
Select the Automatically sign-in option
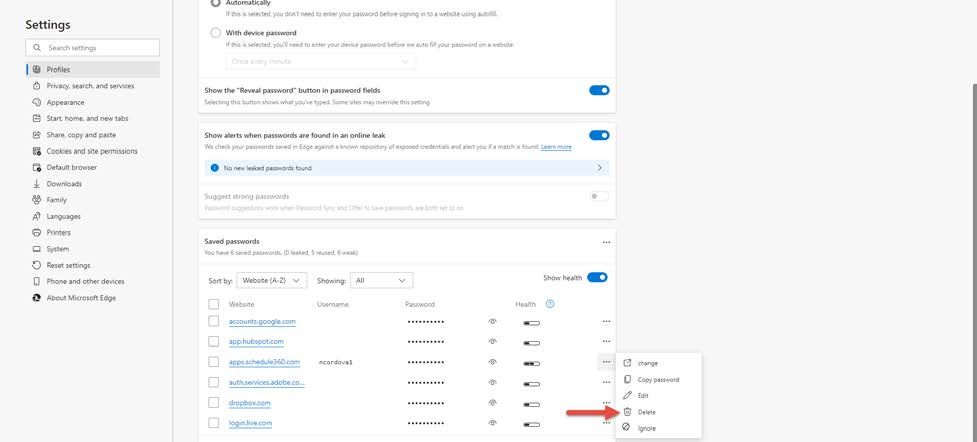point(216,3)
